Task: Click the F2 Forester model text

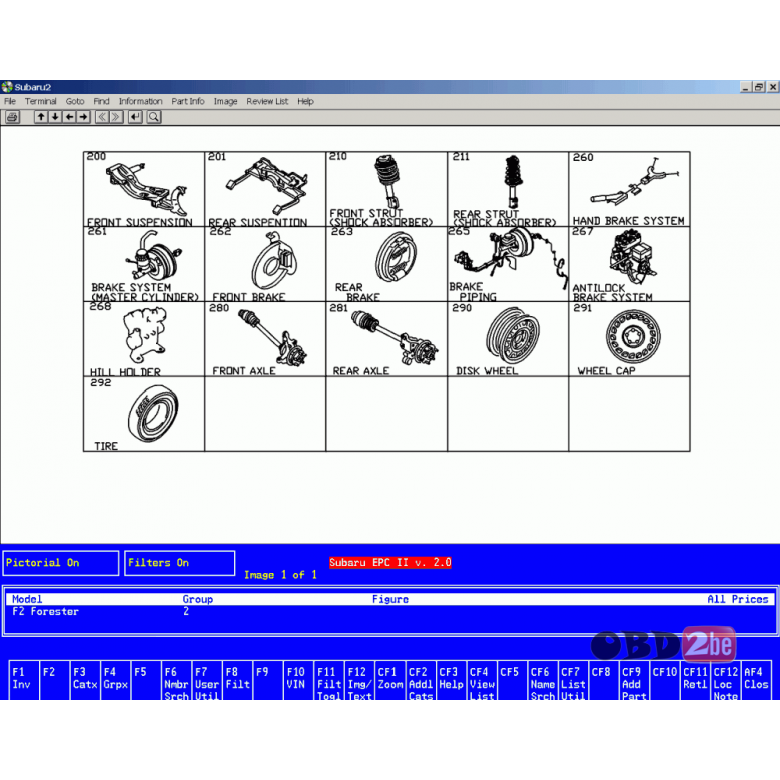Action: pos(45,612)
